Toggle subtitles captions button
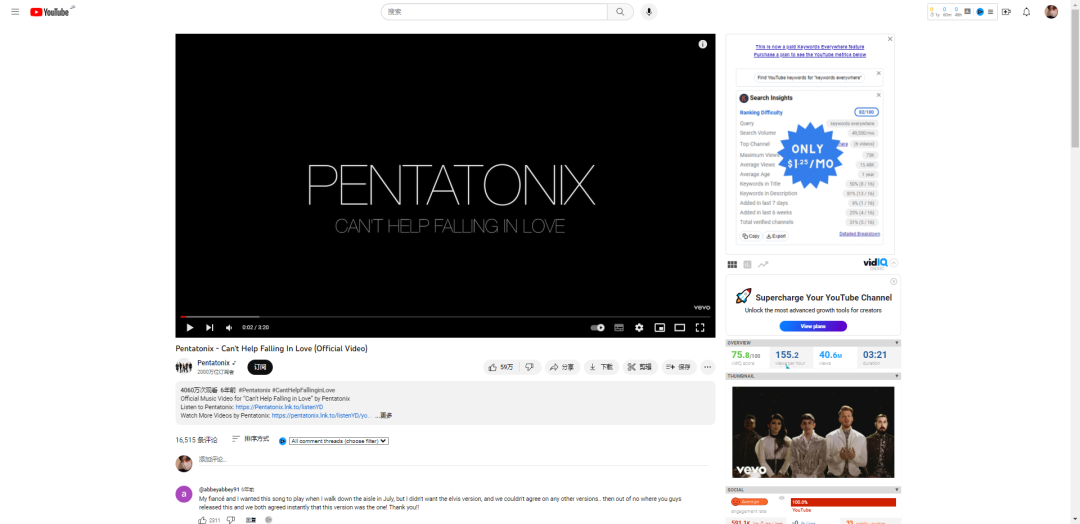1080x524 pixels. [x=619, y=328]
